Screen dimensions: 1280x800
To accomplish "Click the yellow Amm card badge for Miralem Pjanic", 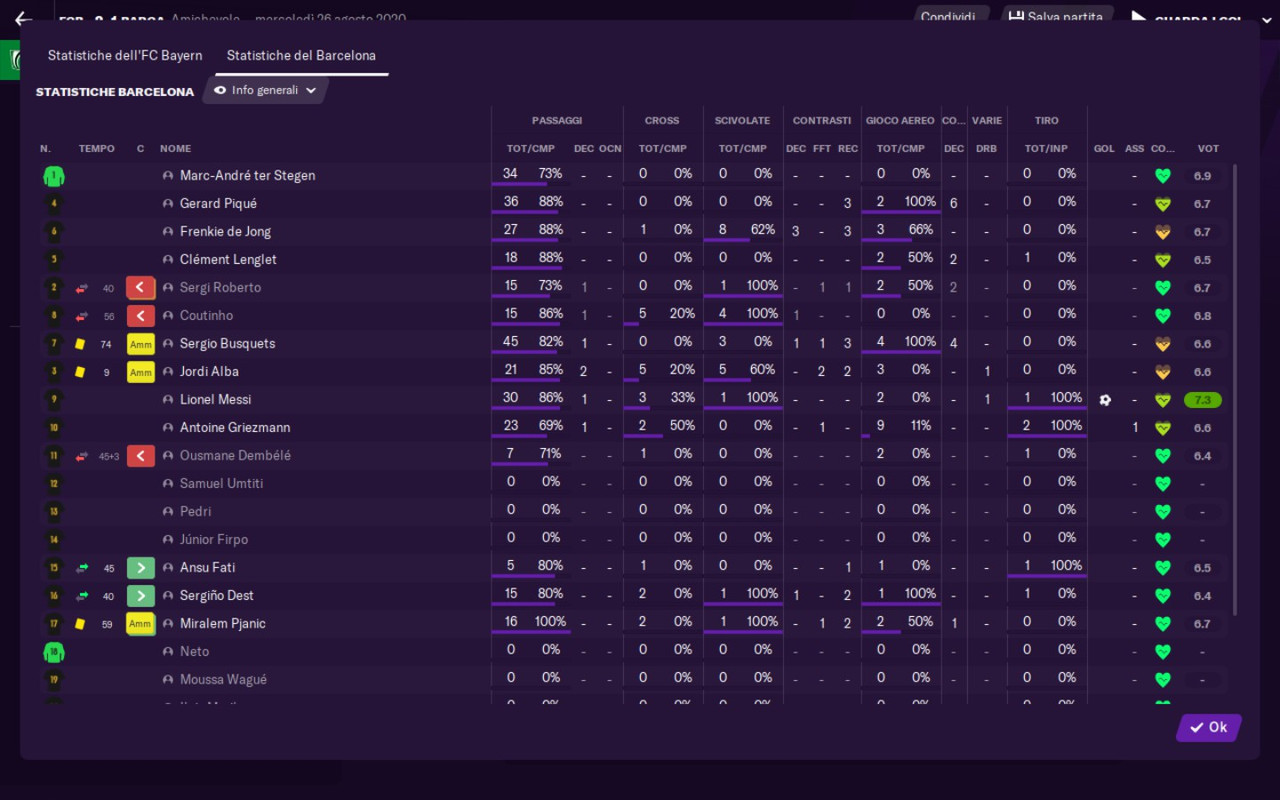I will tap(141, 624).
